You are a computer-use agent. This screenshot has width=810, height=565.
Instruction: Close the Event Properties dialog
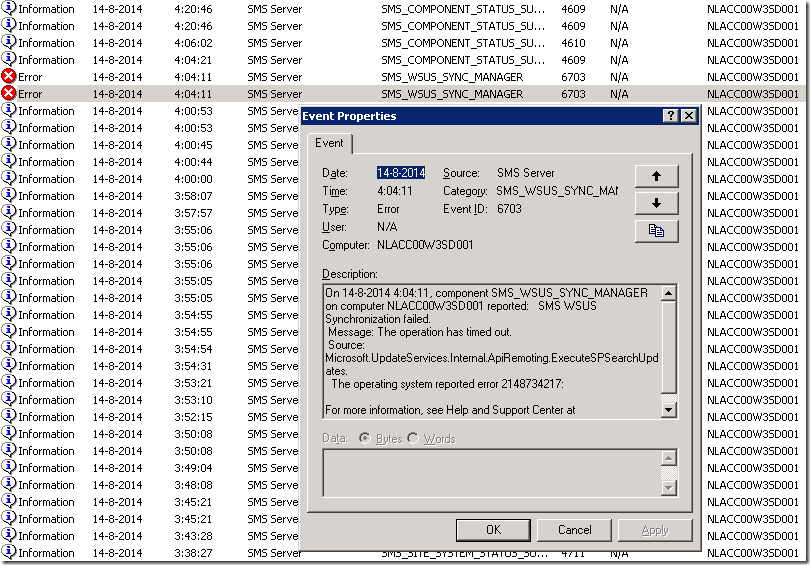(688, 116)
